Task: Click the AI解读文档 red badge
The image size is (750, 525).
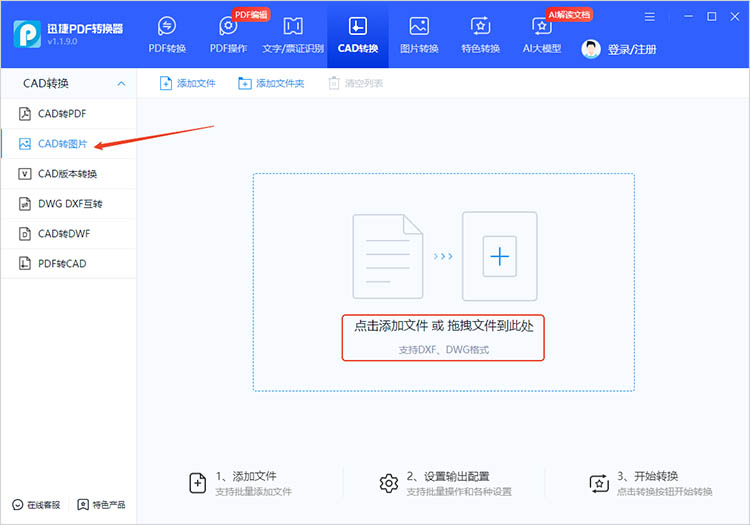Action: 569,15
